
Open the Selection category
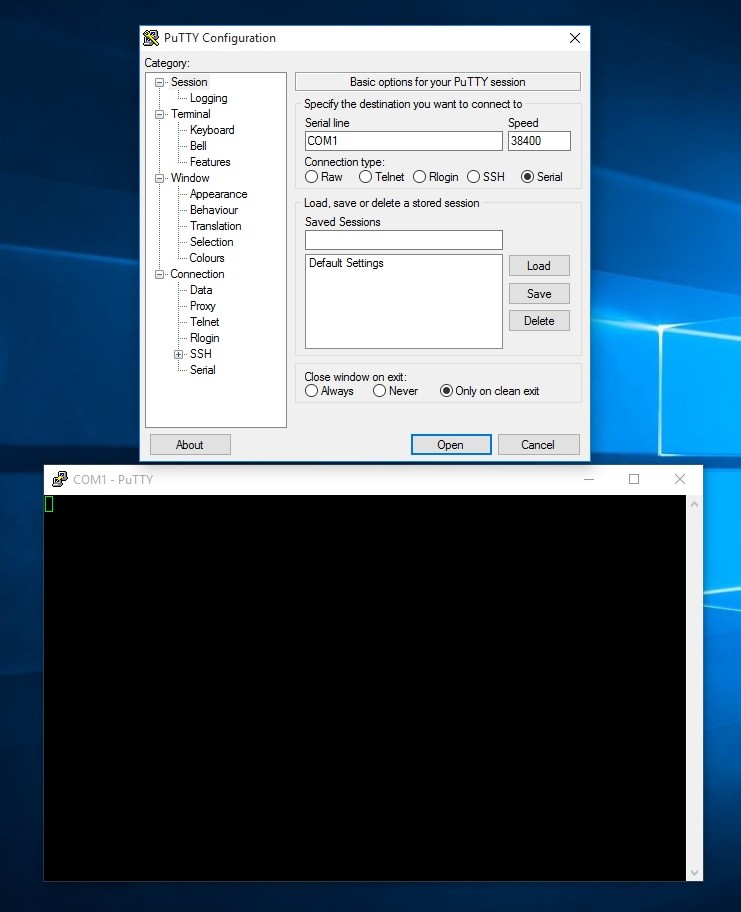tap(211, 242)
